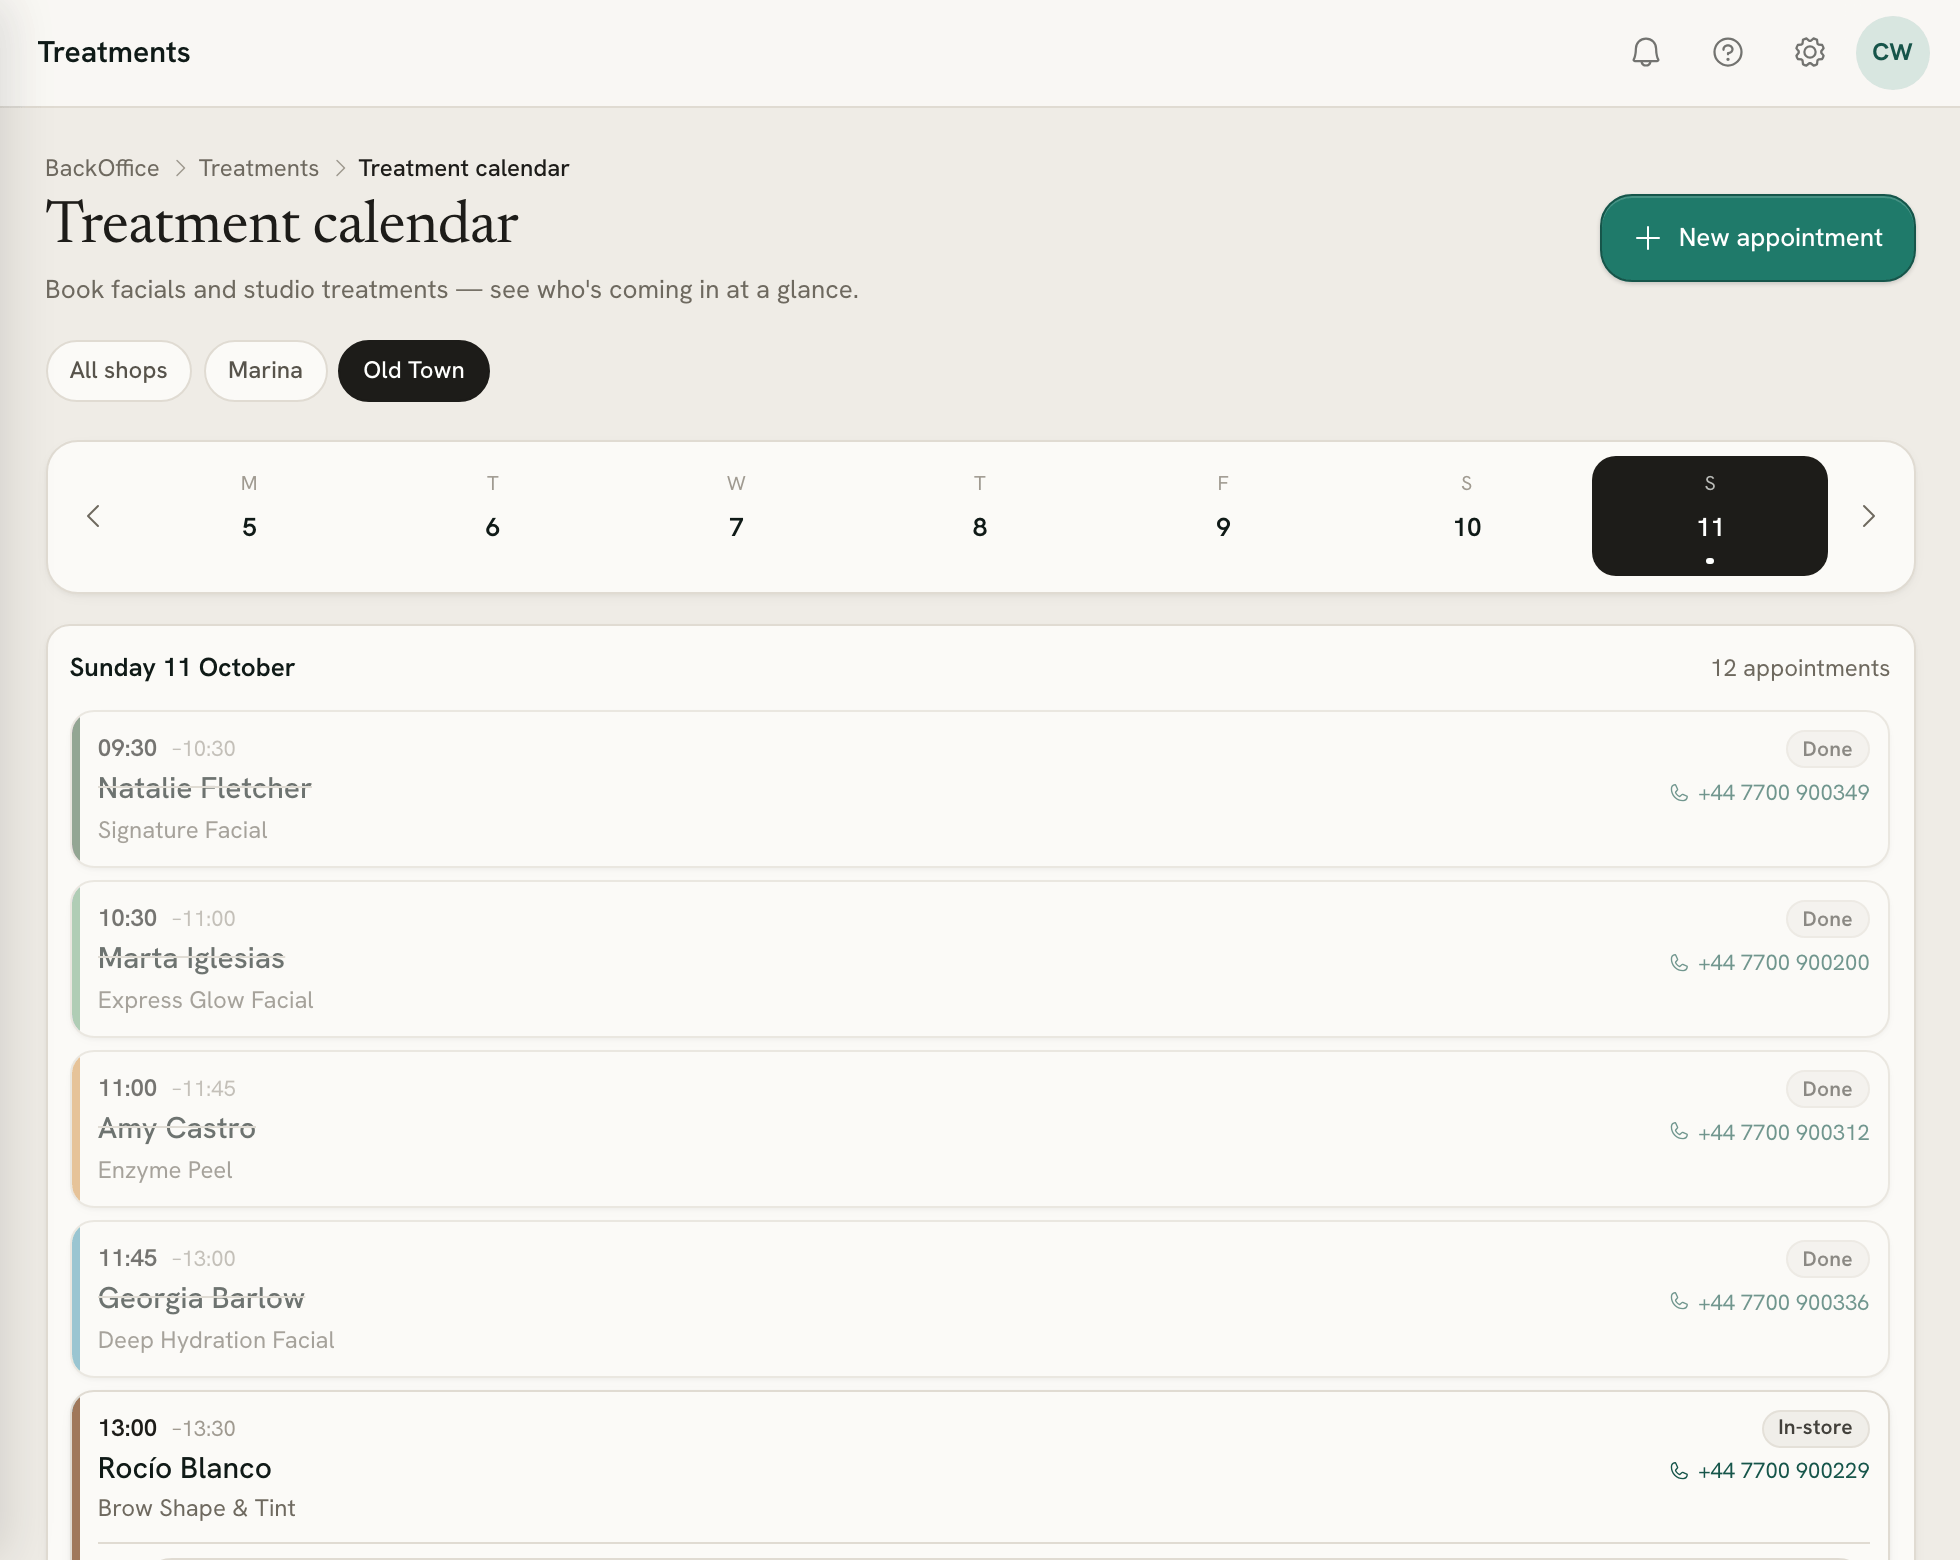Click Done badge on 10:30 appointment
This screenshot has width=1960, height=1560.
tap(1827, 919)
